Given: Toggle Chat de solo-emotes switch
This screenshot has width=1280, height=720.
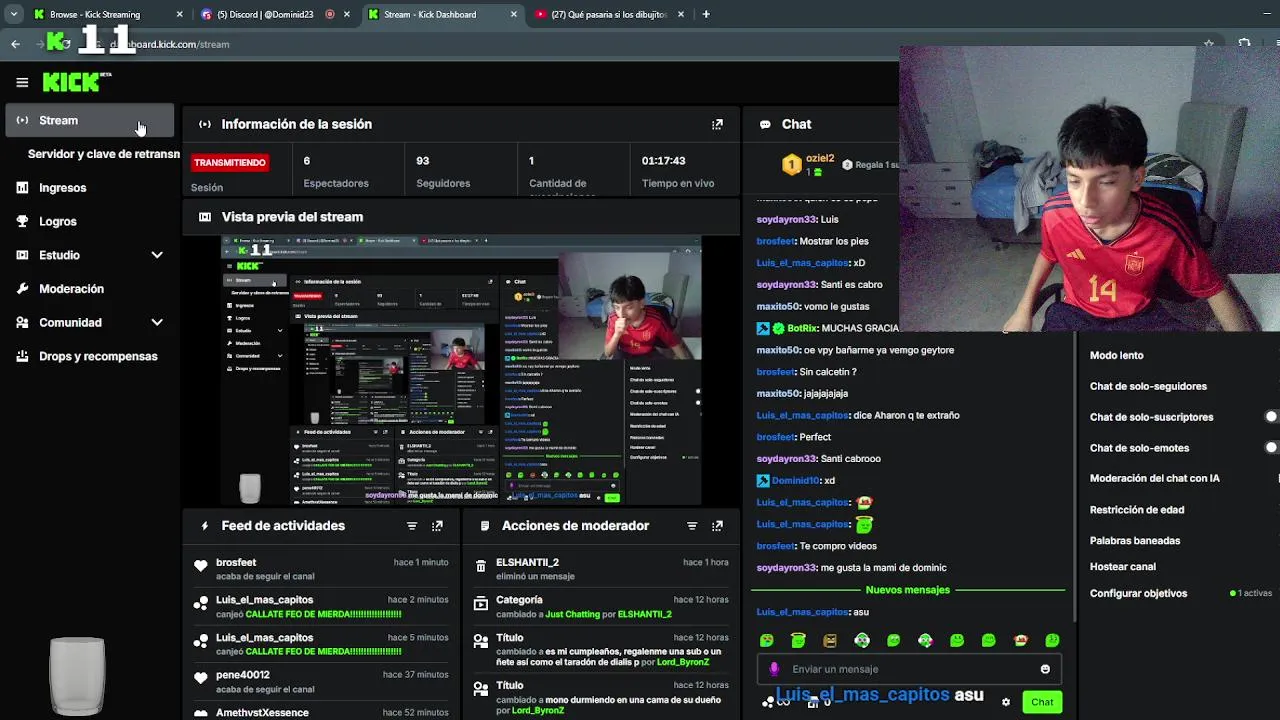Looking at the screenshot, I should click(x=1272, y=448).
